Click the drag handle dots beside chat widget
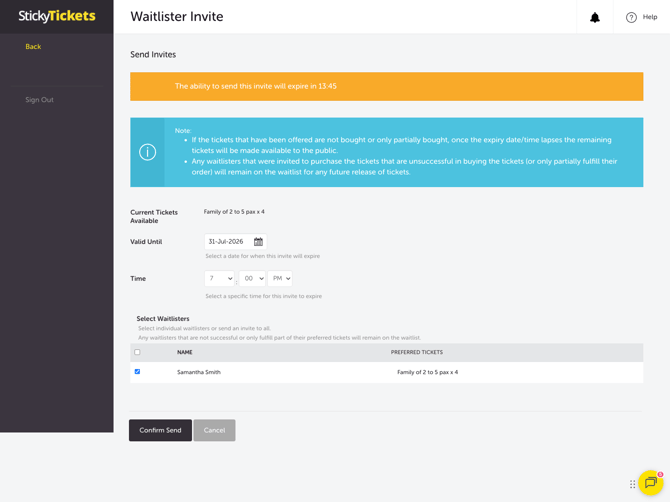 (x=632, y=484)
